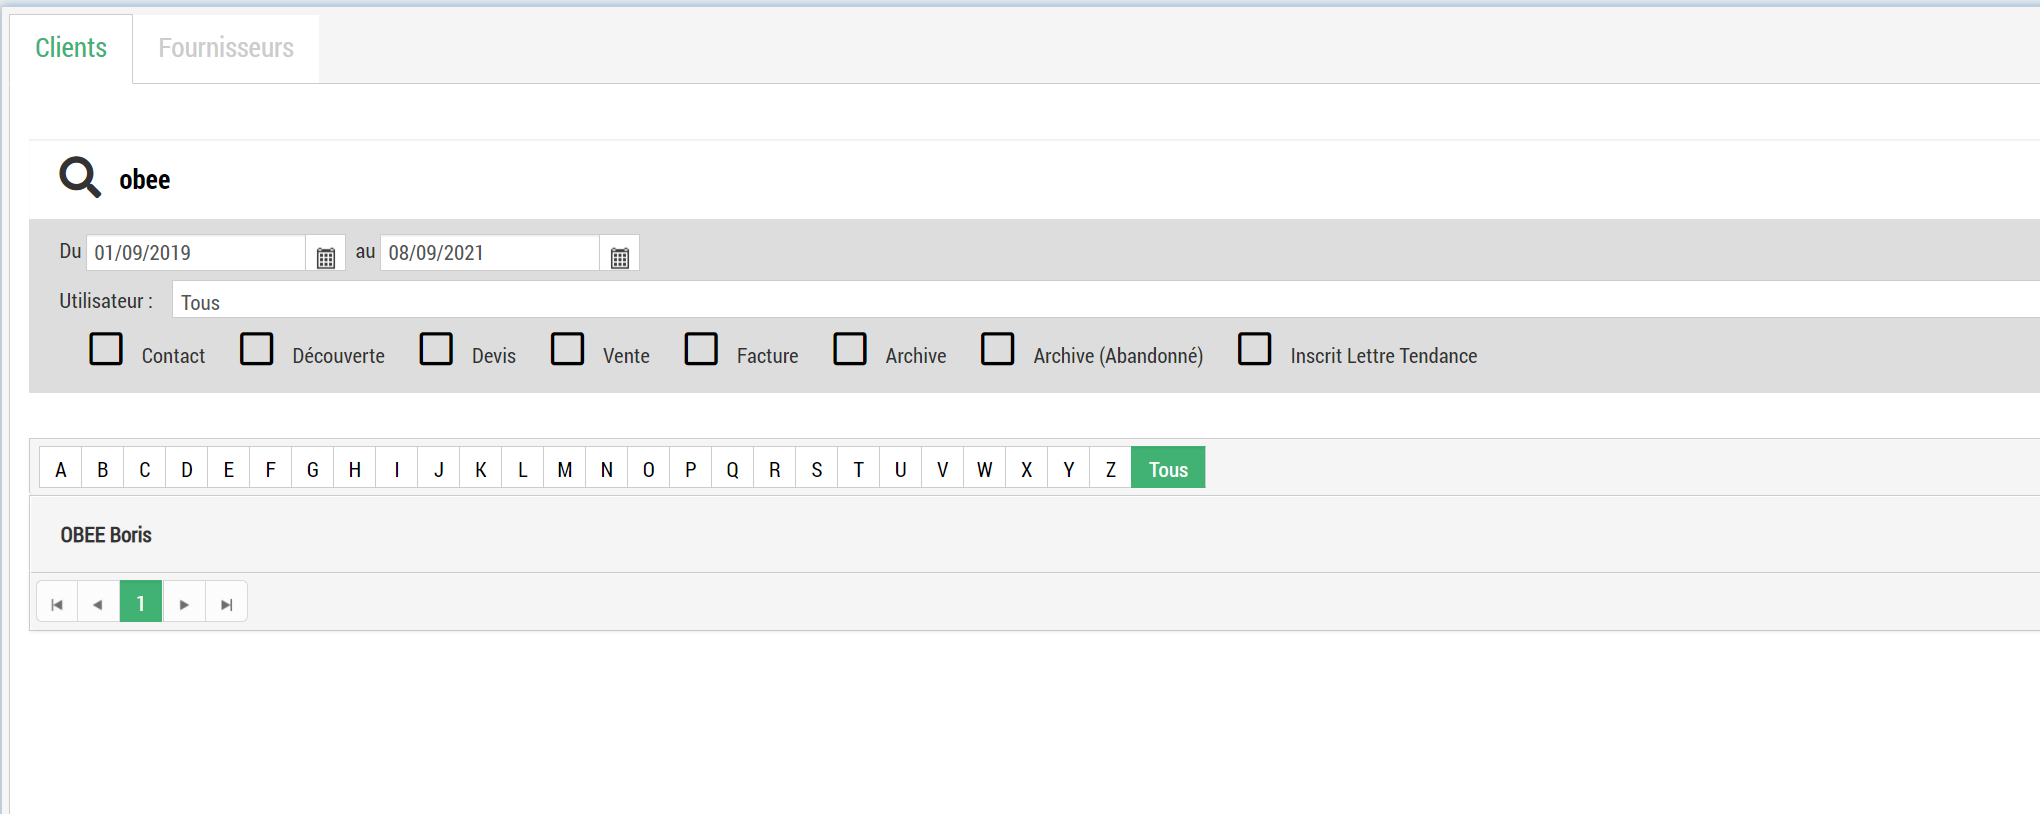Viewport: 2040px width, 814px height.
Task: Go to the next results page
Action: coord(184,603)
